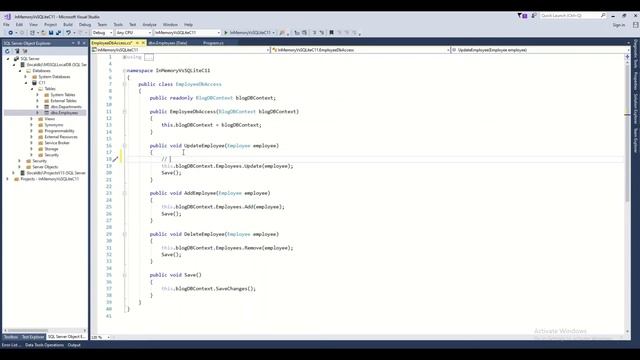The image size is (640, 360).
Task: Pin the SQL Server Object Explorer panel
Action: [x=79, y=43]
